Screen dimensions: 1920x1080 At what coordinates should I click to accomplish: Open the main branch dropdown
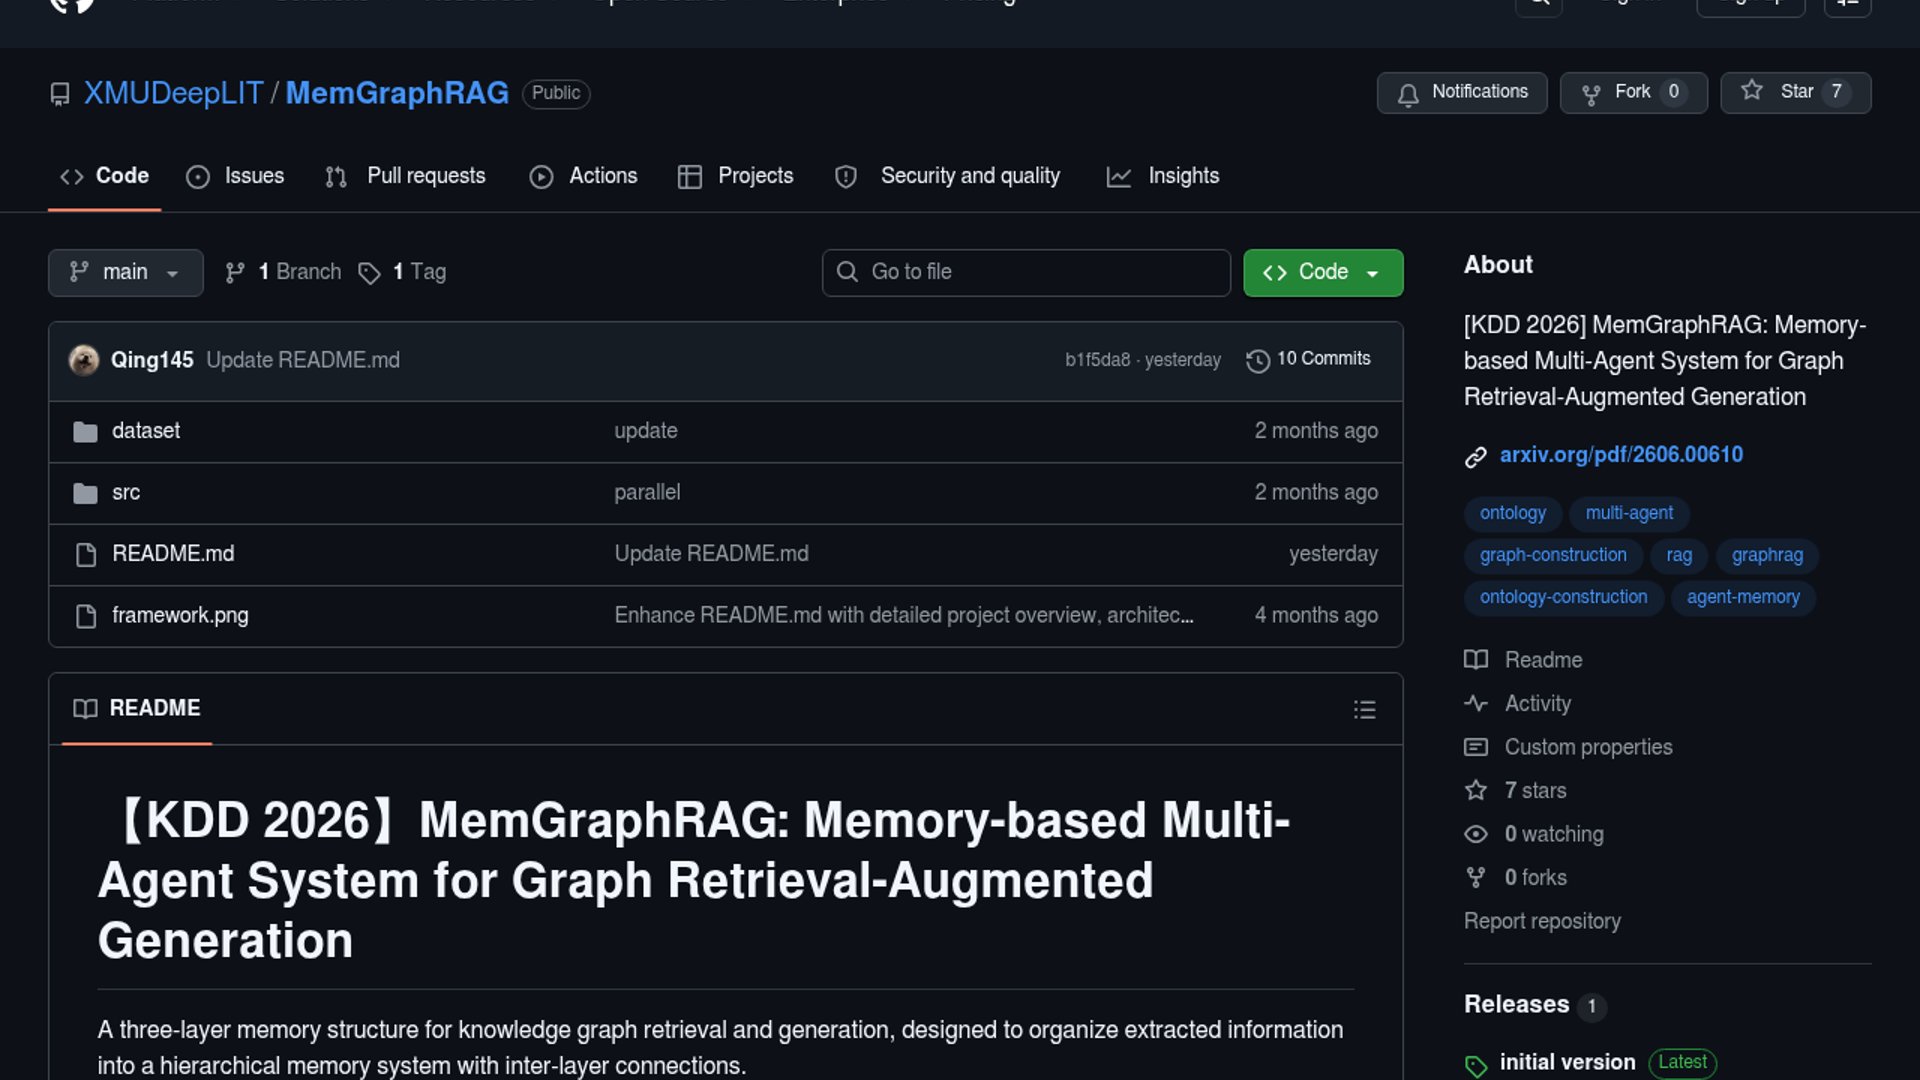pos(125,272)
